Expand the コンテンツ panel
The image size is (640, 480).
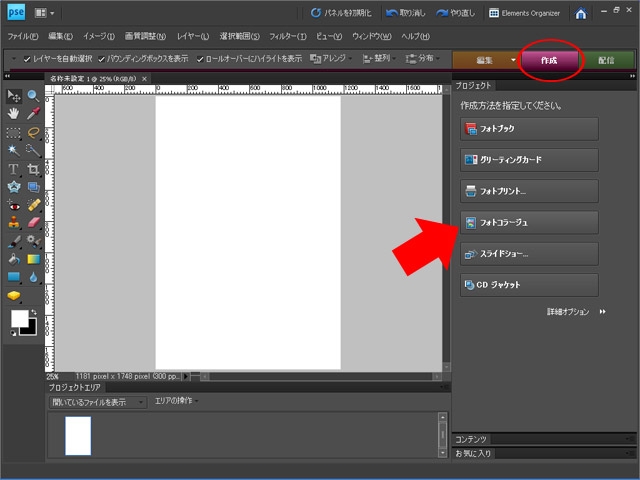[x=471, y=439]
